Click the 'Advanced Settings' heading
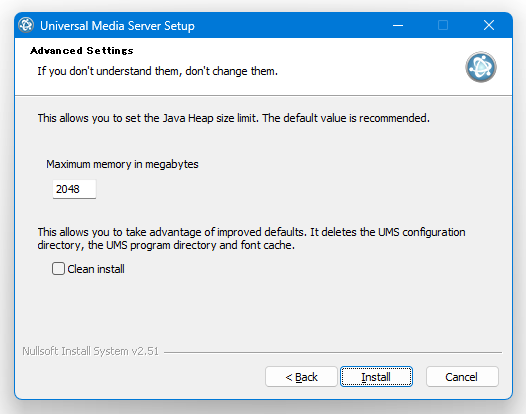 (82, 51)
